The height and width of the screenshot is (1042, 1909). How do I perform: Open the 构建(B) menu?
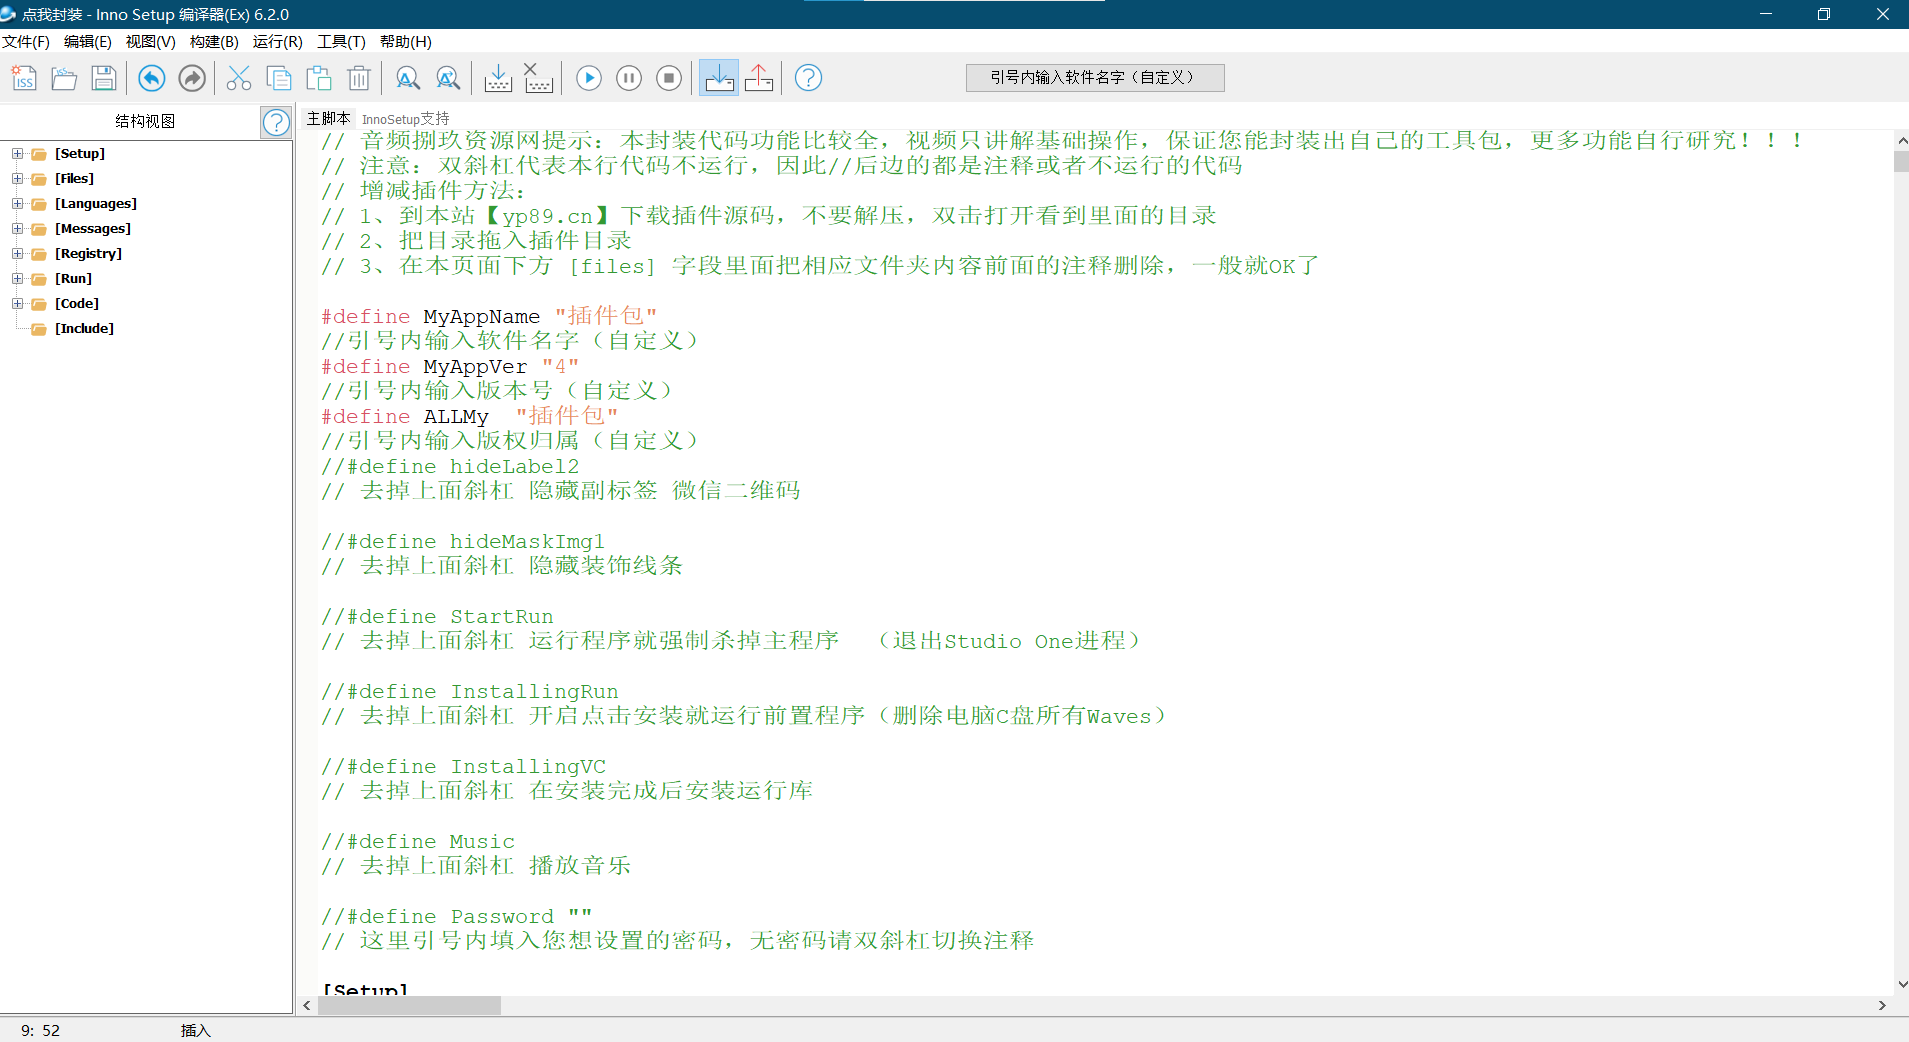[x=214, y=42]
